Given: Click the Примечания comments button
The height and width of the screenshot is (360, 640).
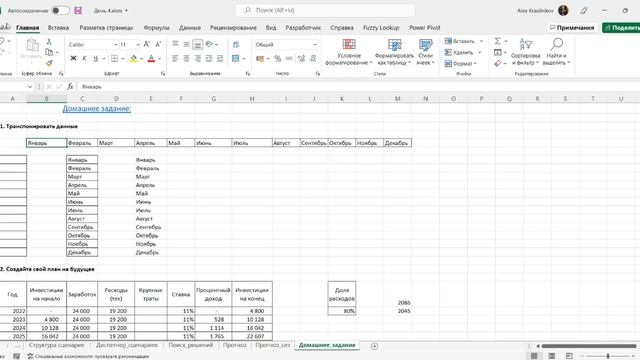Looking at the screenshot, I should coord(572,28).
